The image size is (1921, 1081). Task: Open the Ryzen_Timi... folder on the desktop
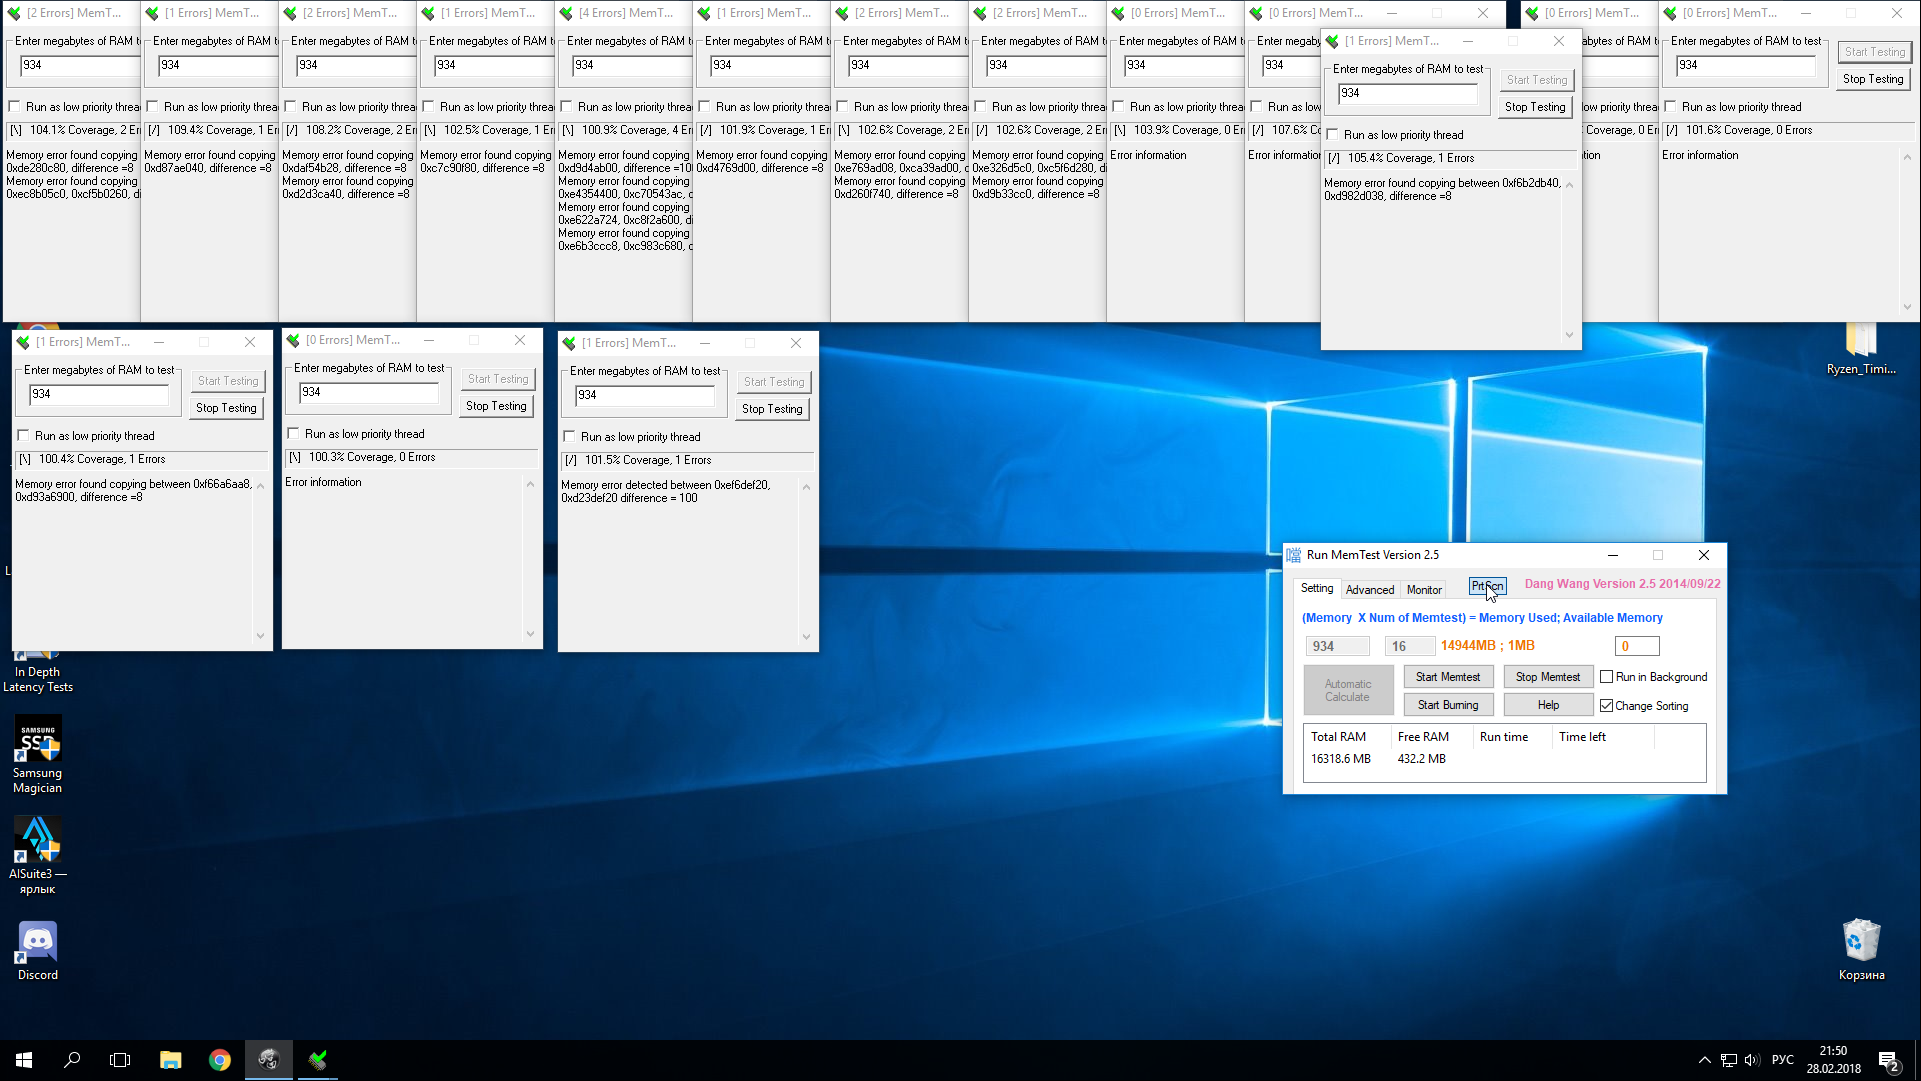[1860, 346]
